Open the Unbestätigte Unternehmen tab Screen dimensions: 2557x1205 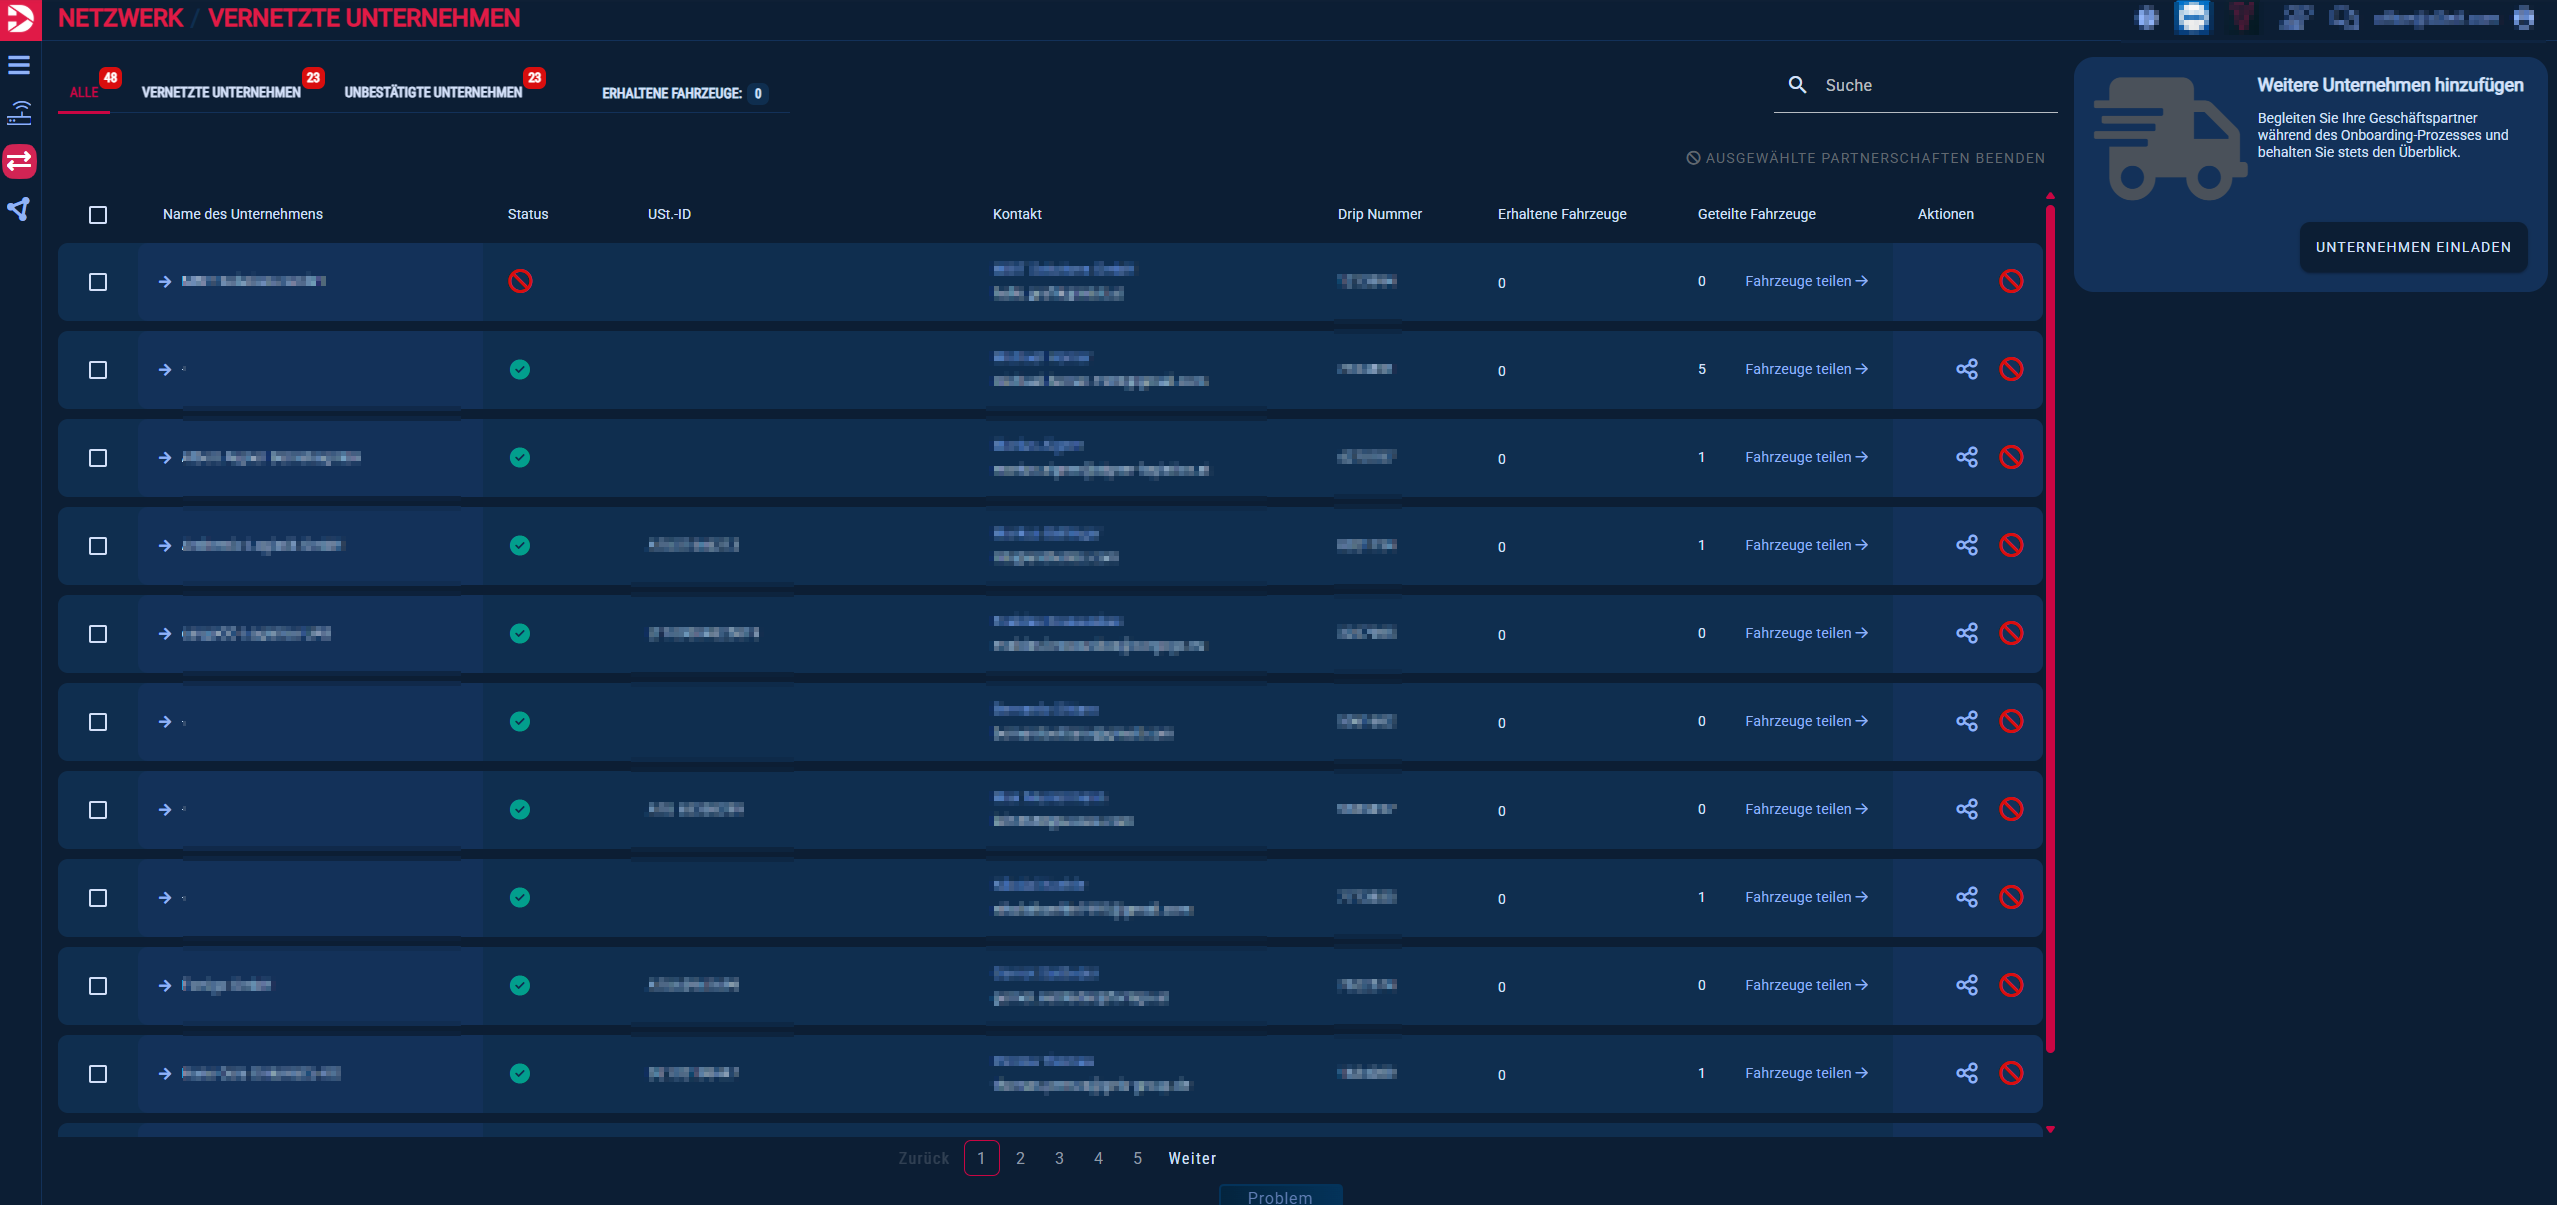coord(433,92)
